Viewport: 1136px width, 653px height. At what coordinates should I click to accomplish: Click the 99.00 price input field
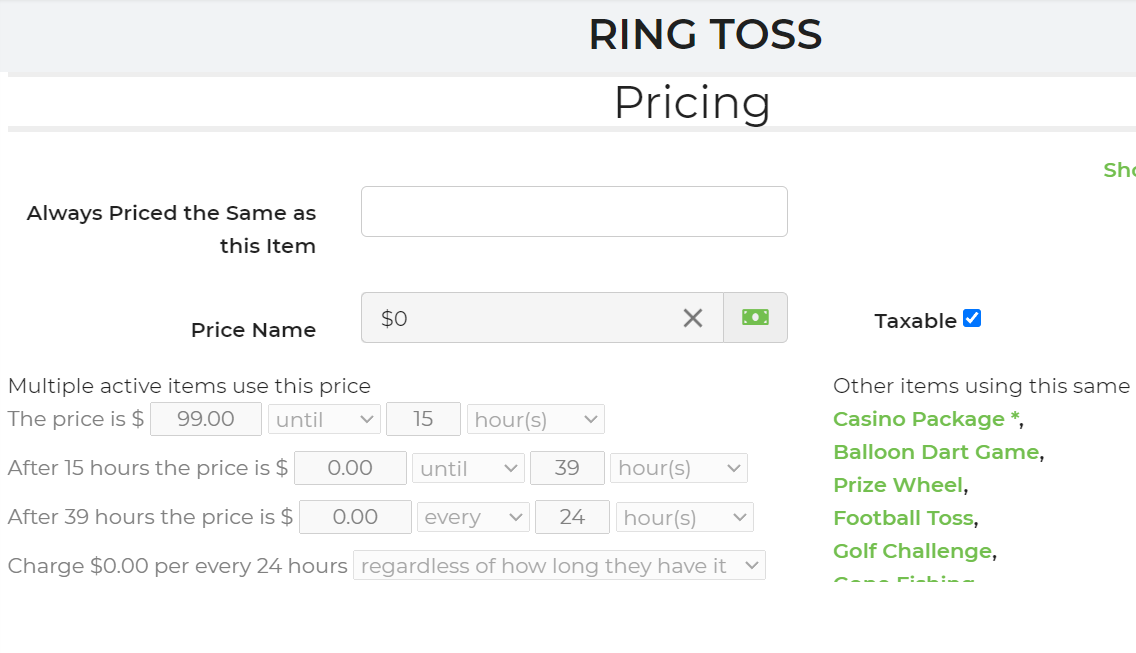[206, 419]
